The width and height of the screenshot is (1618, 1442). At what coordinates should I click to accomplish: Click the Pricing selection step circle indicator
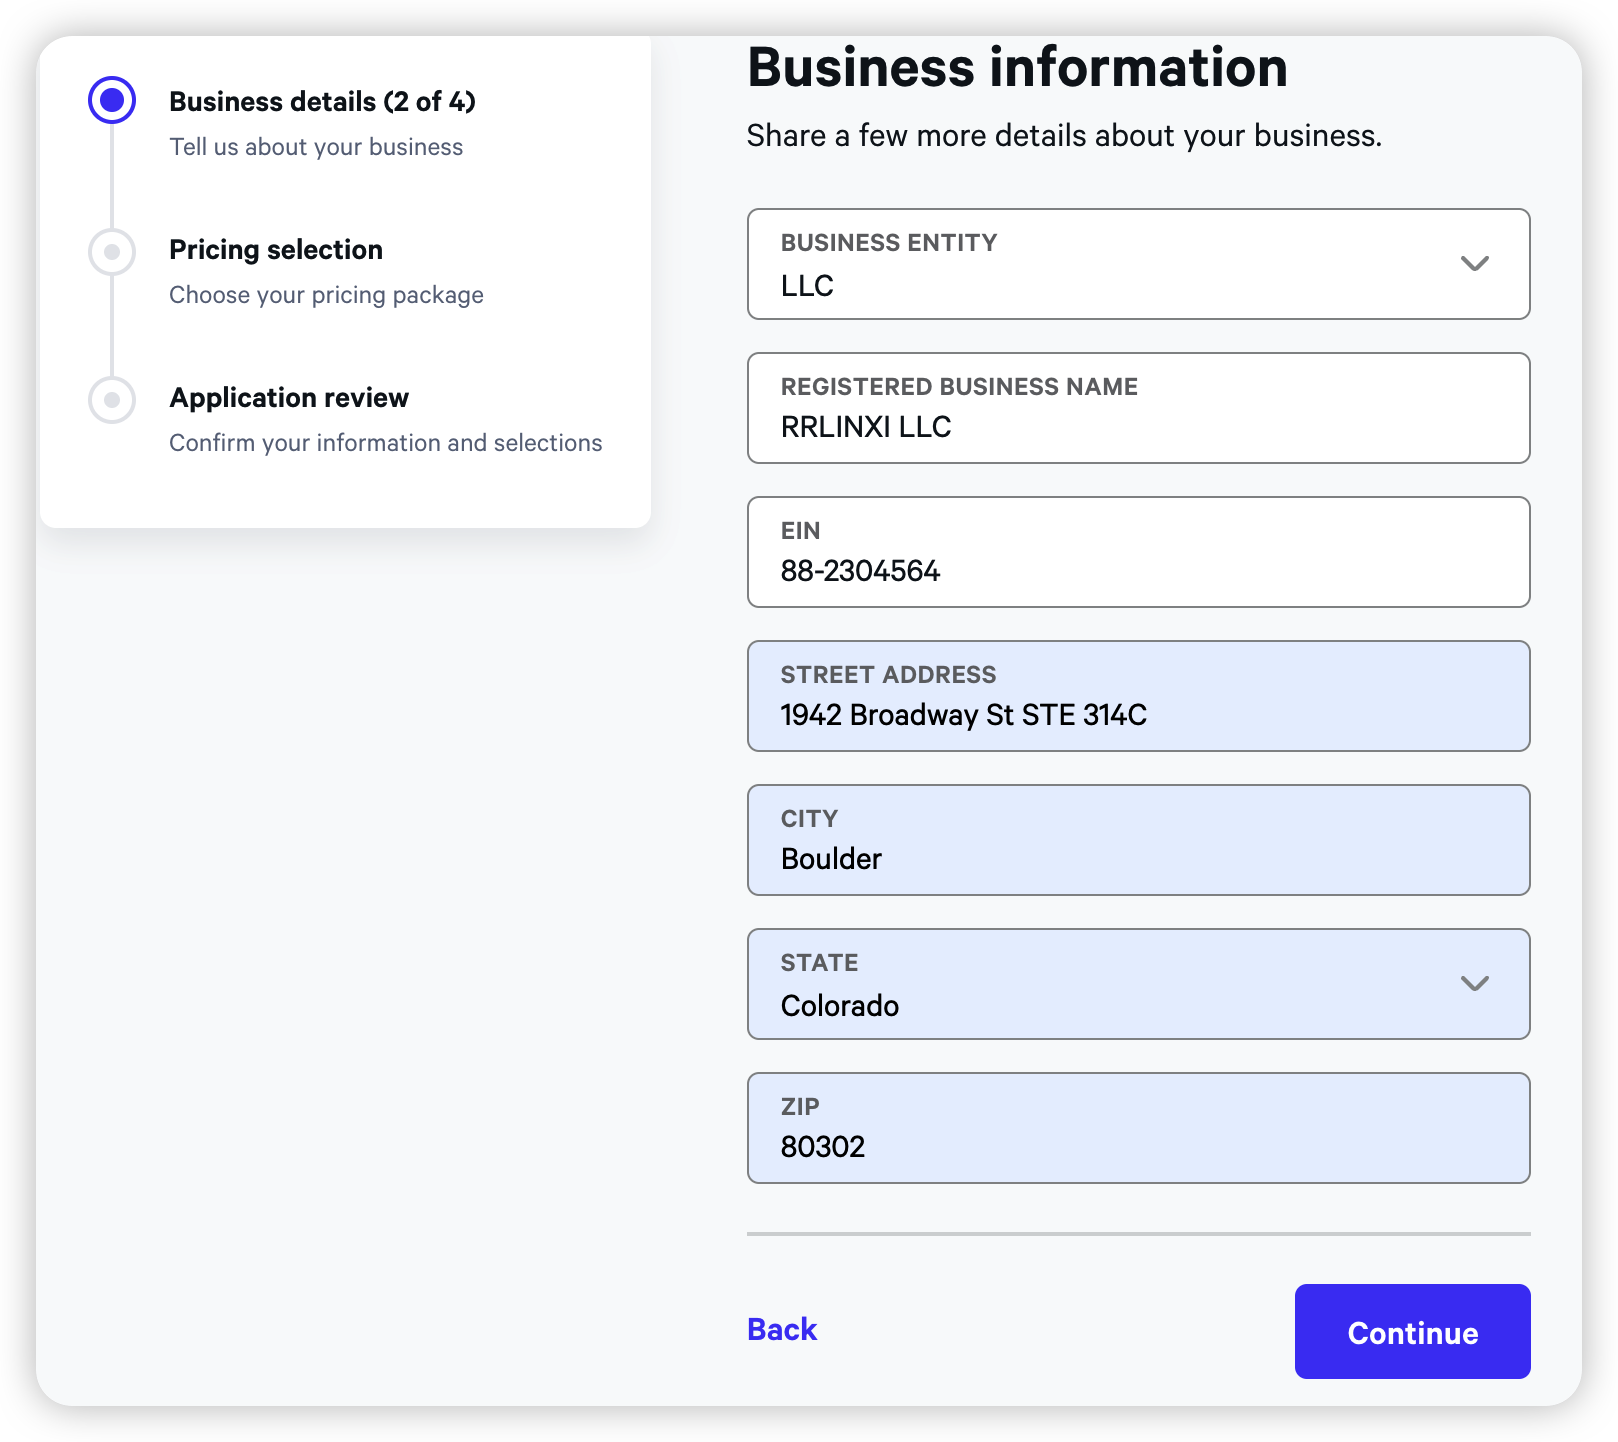pos(112,252)
